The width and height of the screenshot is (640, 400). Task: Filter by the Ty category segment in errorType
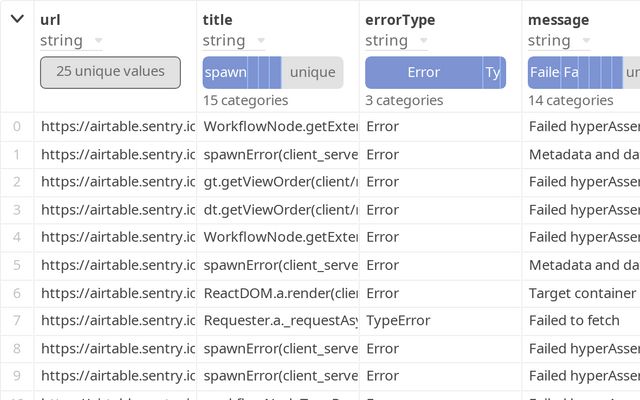pyautogui.click(x=493, y=72)
